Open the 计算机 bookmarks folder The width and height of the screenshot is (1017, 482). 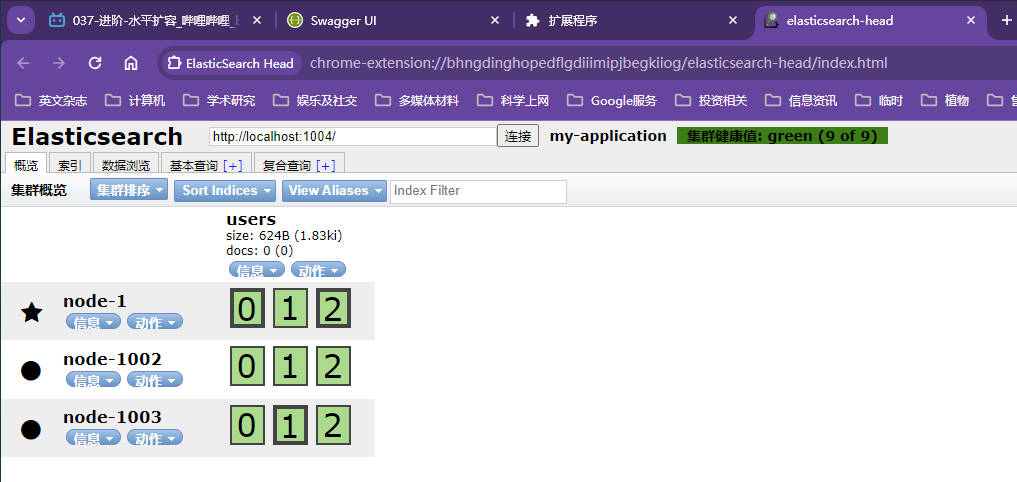tap(136, 101)
